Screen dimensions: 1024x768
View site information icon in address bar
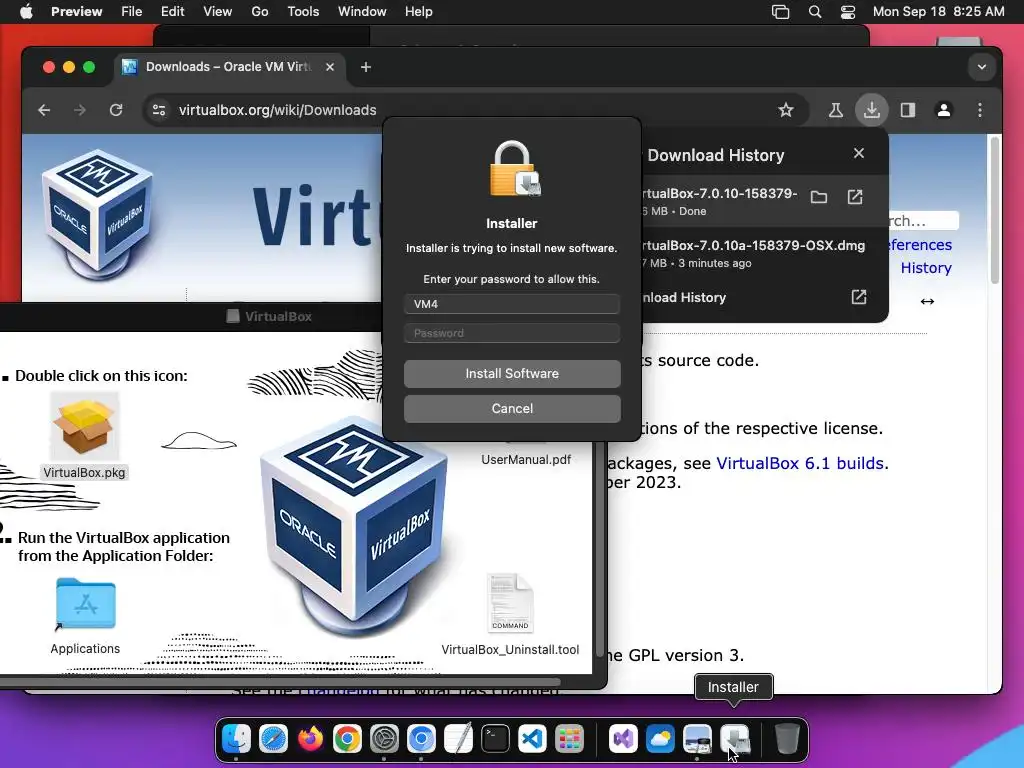[x=159, y=110]
